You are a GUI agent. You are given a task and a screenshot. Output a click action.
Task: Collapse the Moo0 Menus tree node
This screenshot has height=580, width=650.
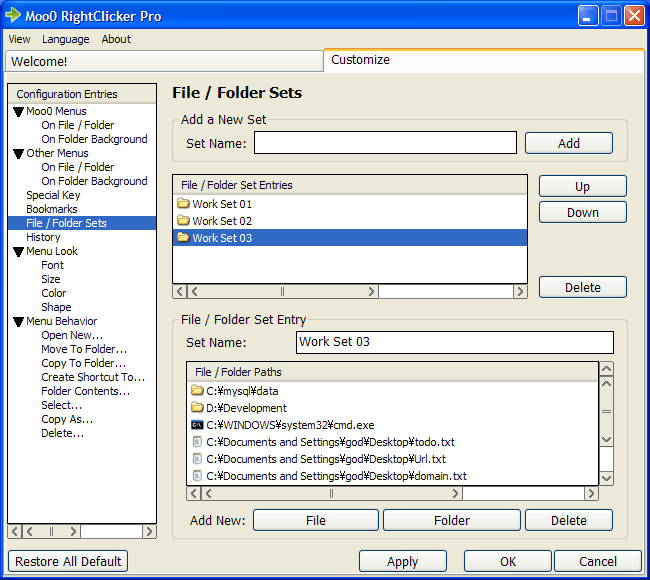point(18,112)
